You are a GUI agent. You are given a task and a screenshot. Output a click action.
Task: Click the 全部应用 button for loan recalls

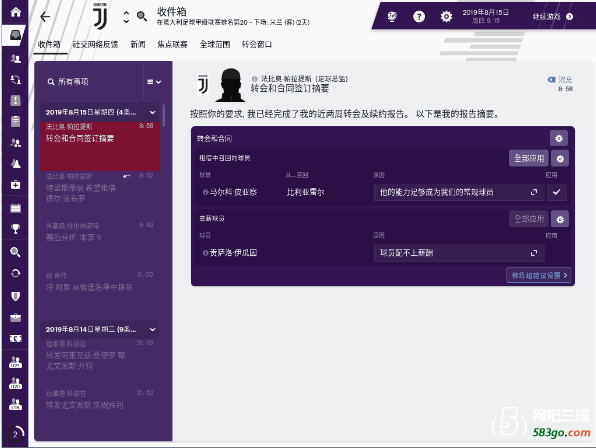[529, 158]
